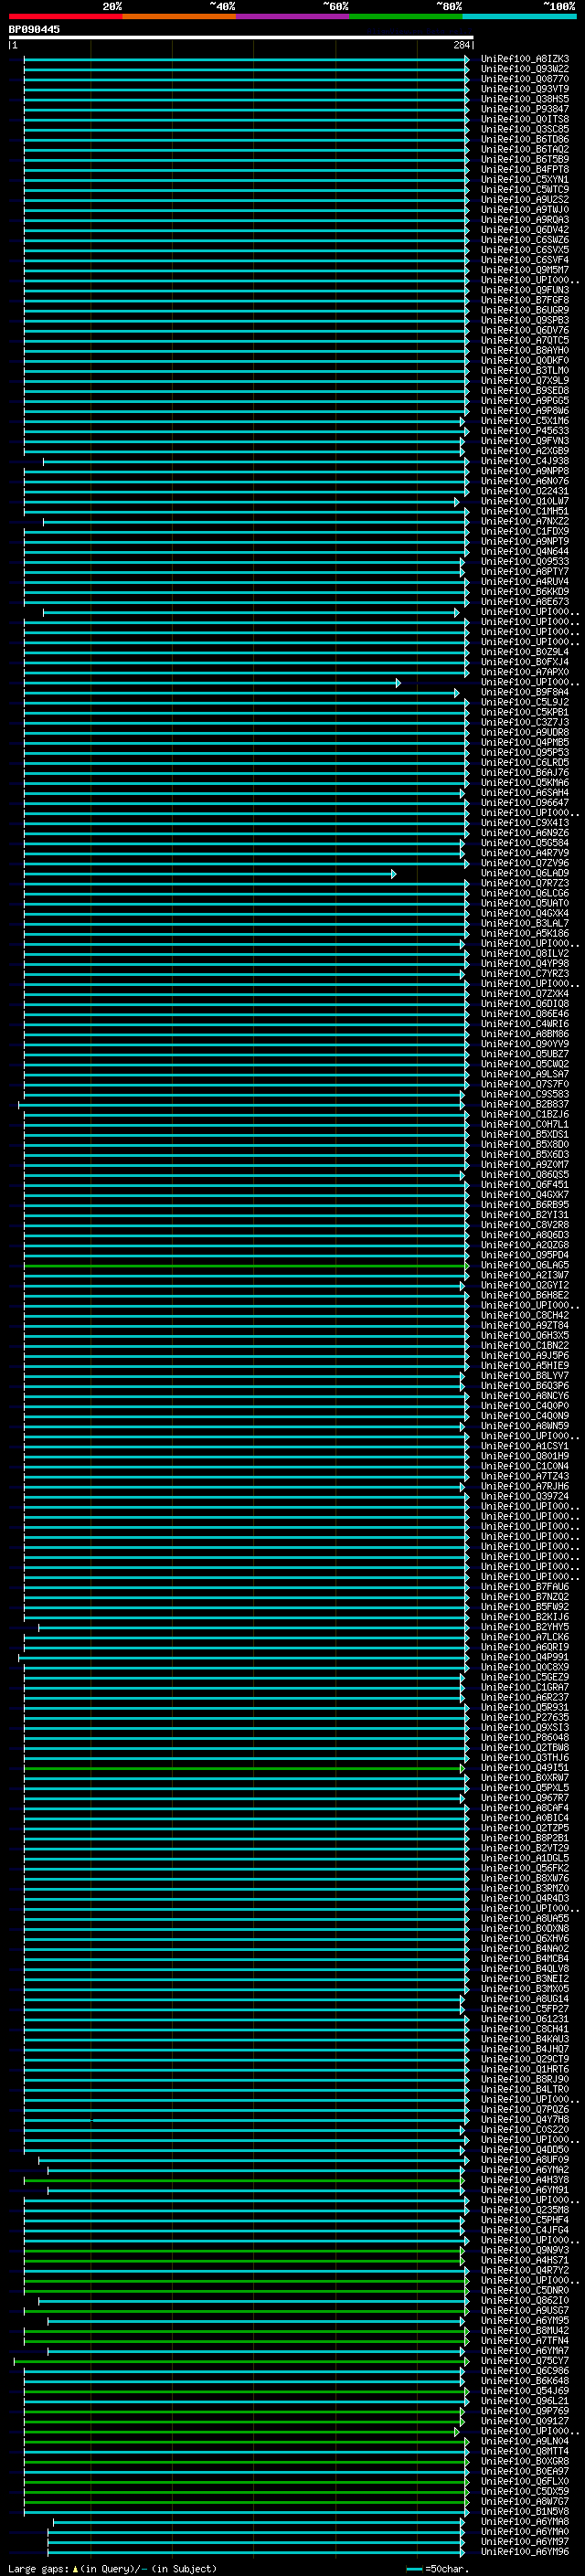Screen dimensions: 585x2576
Task: Open hit UniRef100_A8UF09
Action: [x=525, y=2160]
